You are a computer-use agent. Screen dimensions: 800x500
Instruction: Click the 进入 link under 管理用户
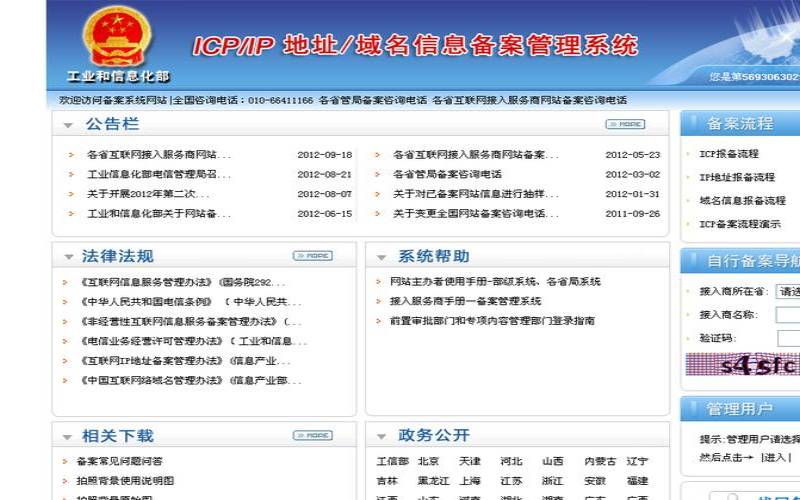tap(774, 457)
